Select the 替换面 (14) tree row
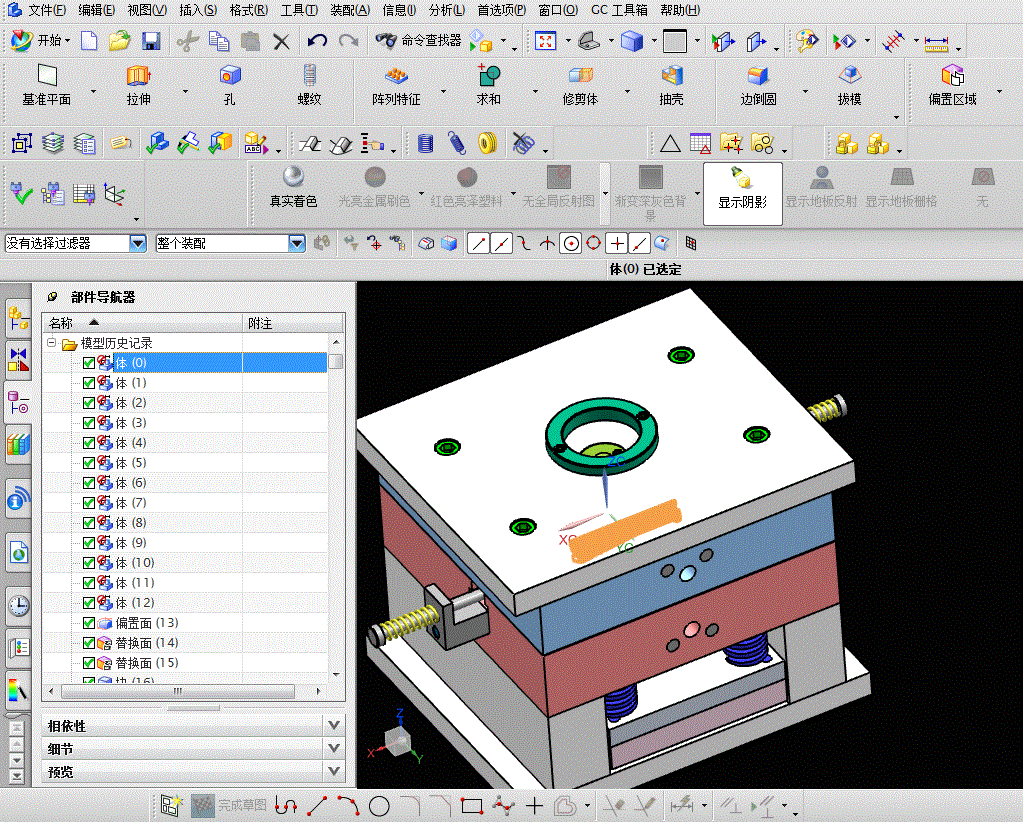Image resolution: width=1023 pixels, height=822 pixels. coord(185,643)
